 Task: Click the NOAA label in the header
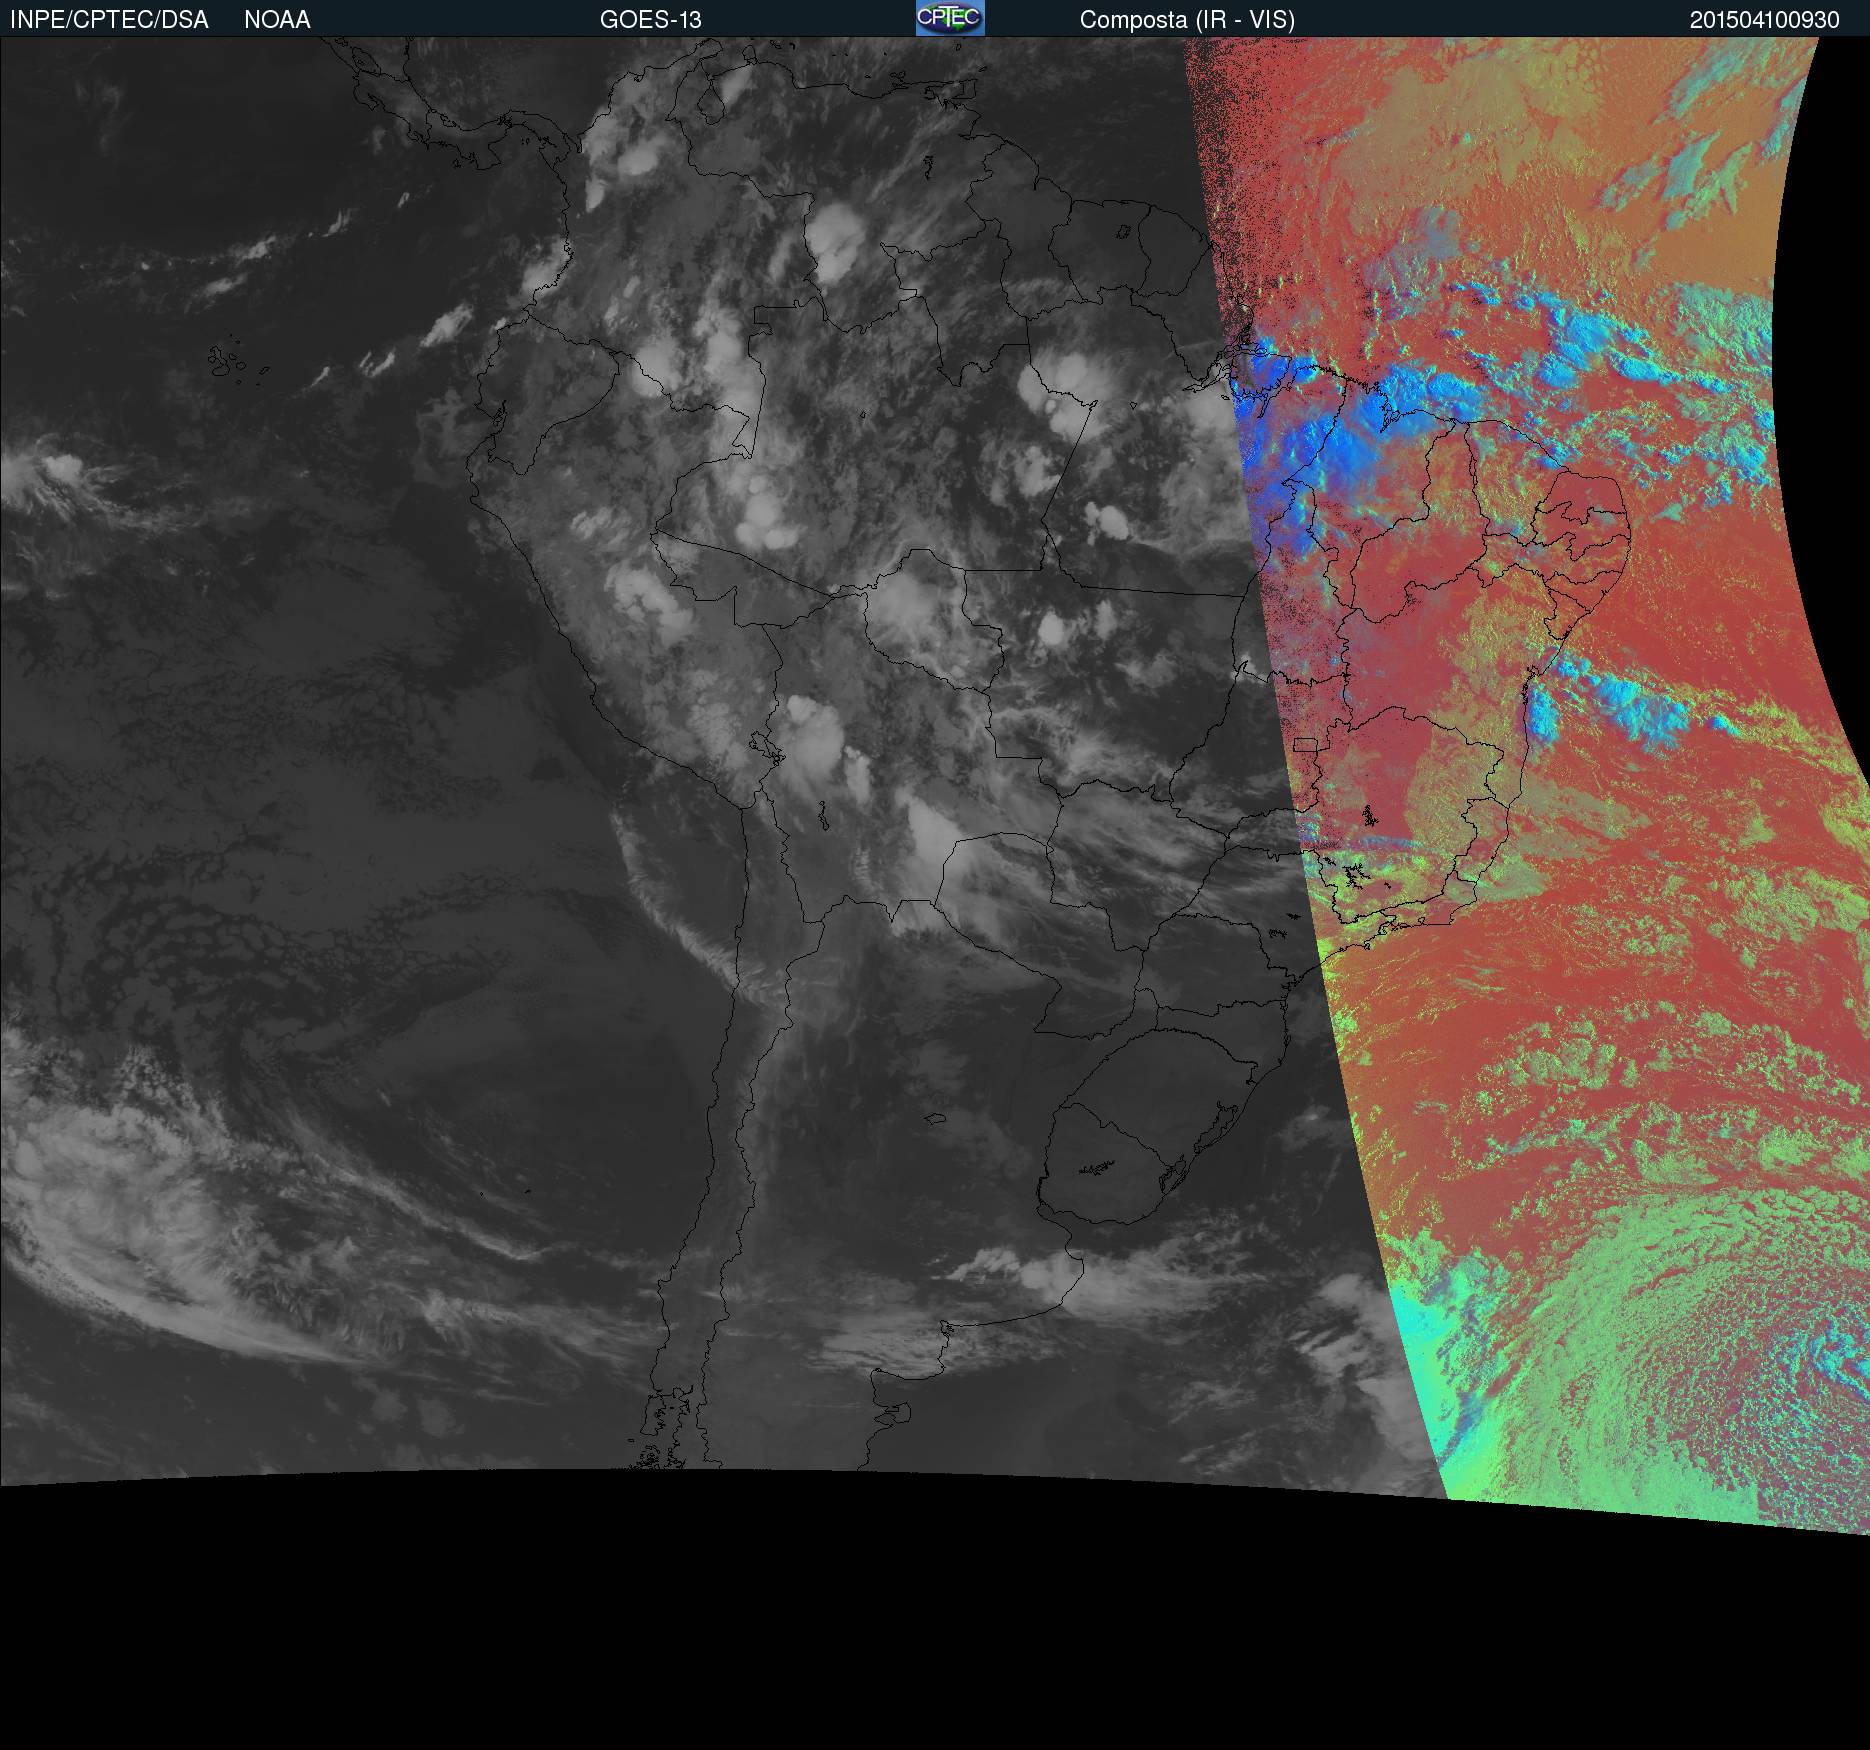coord(277,20)
